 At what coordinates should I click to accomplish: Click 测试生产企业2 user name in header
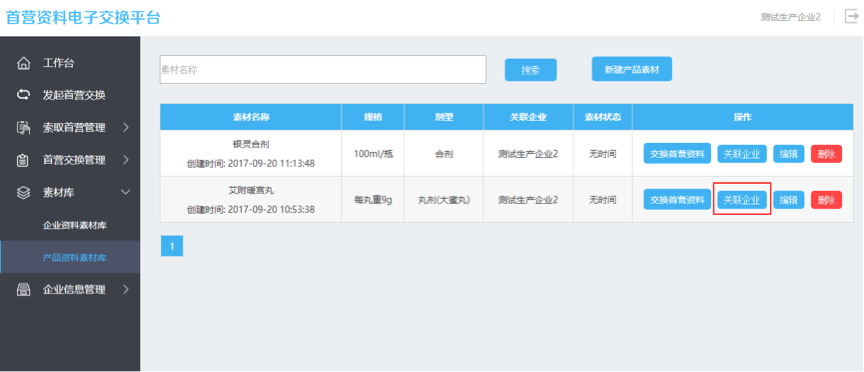point(790,17)
